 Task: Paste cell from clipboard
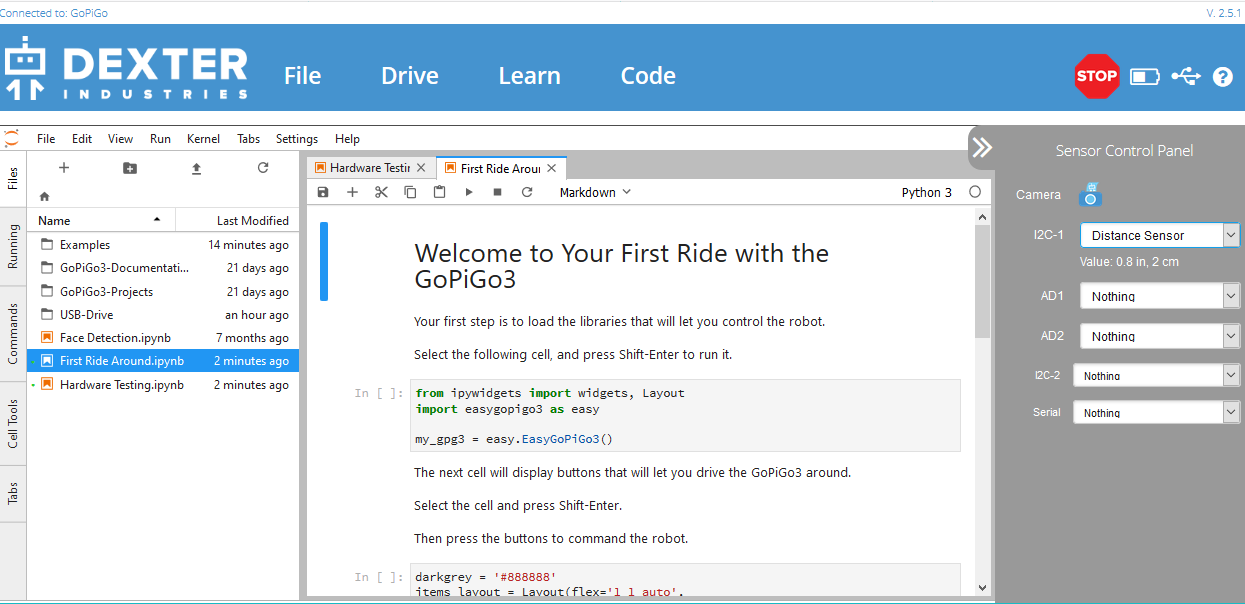coord(439,192)
